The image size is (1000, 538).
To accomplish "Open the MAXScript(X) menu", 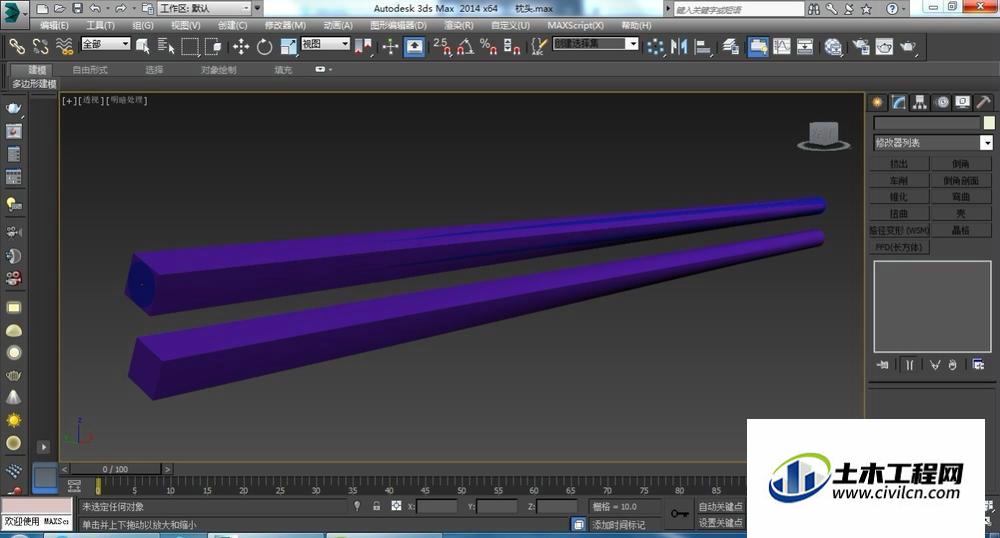I will coord(575,25).
